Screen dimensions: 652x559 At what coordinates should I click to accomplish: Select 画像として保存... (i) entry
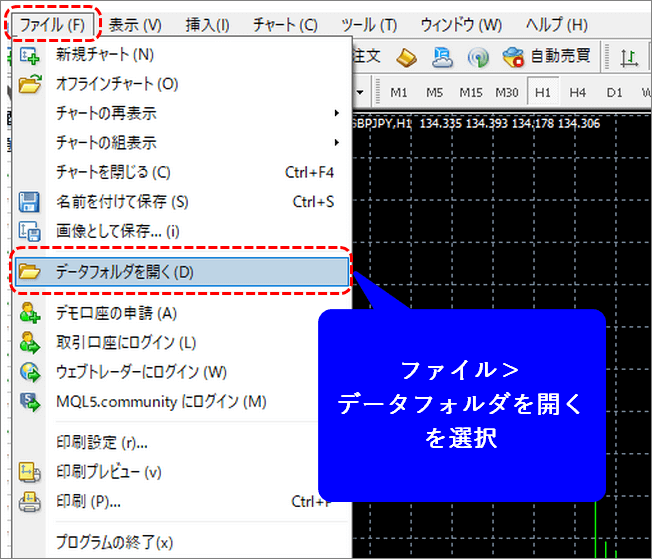click(180, 231)
